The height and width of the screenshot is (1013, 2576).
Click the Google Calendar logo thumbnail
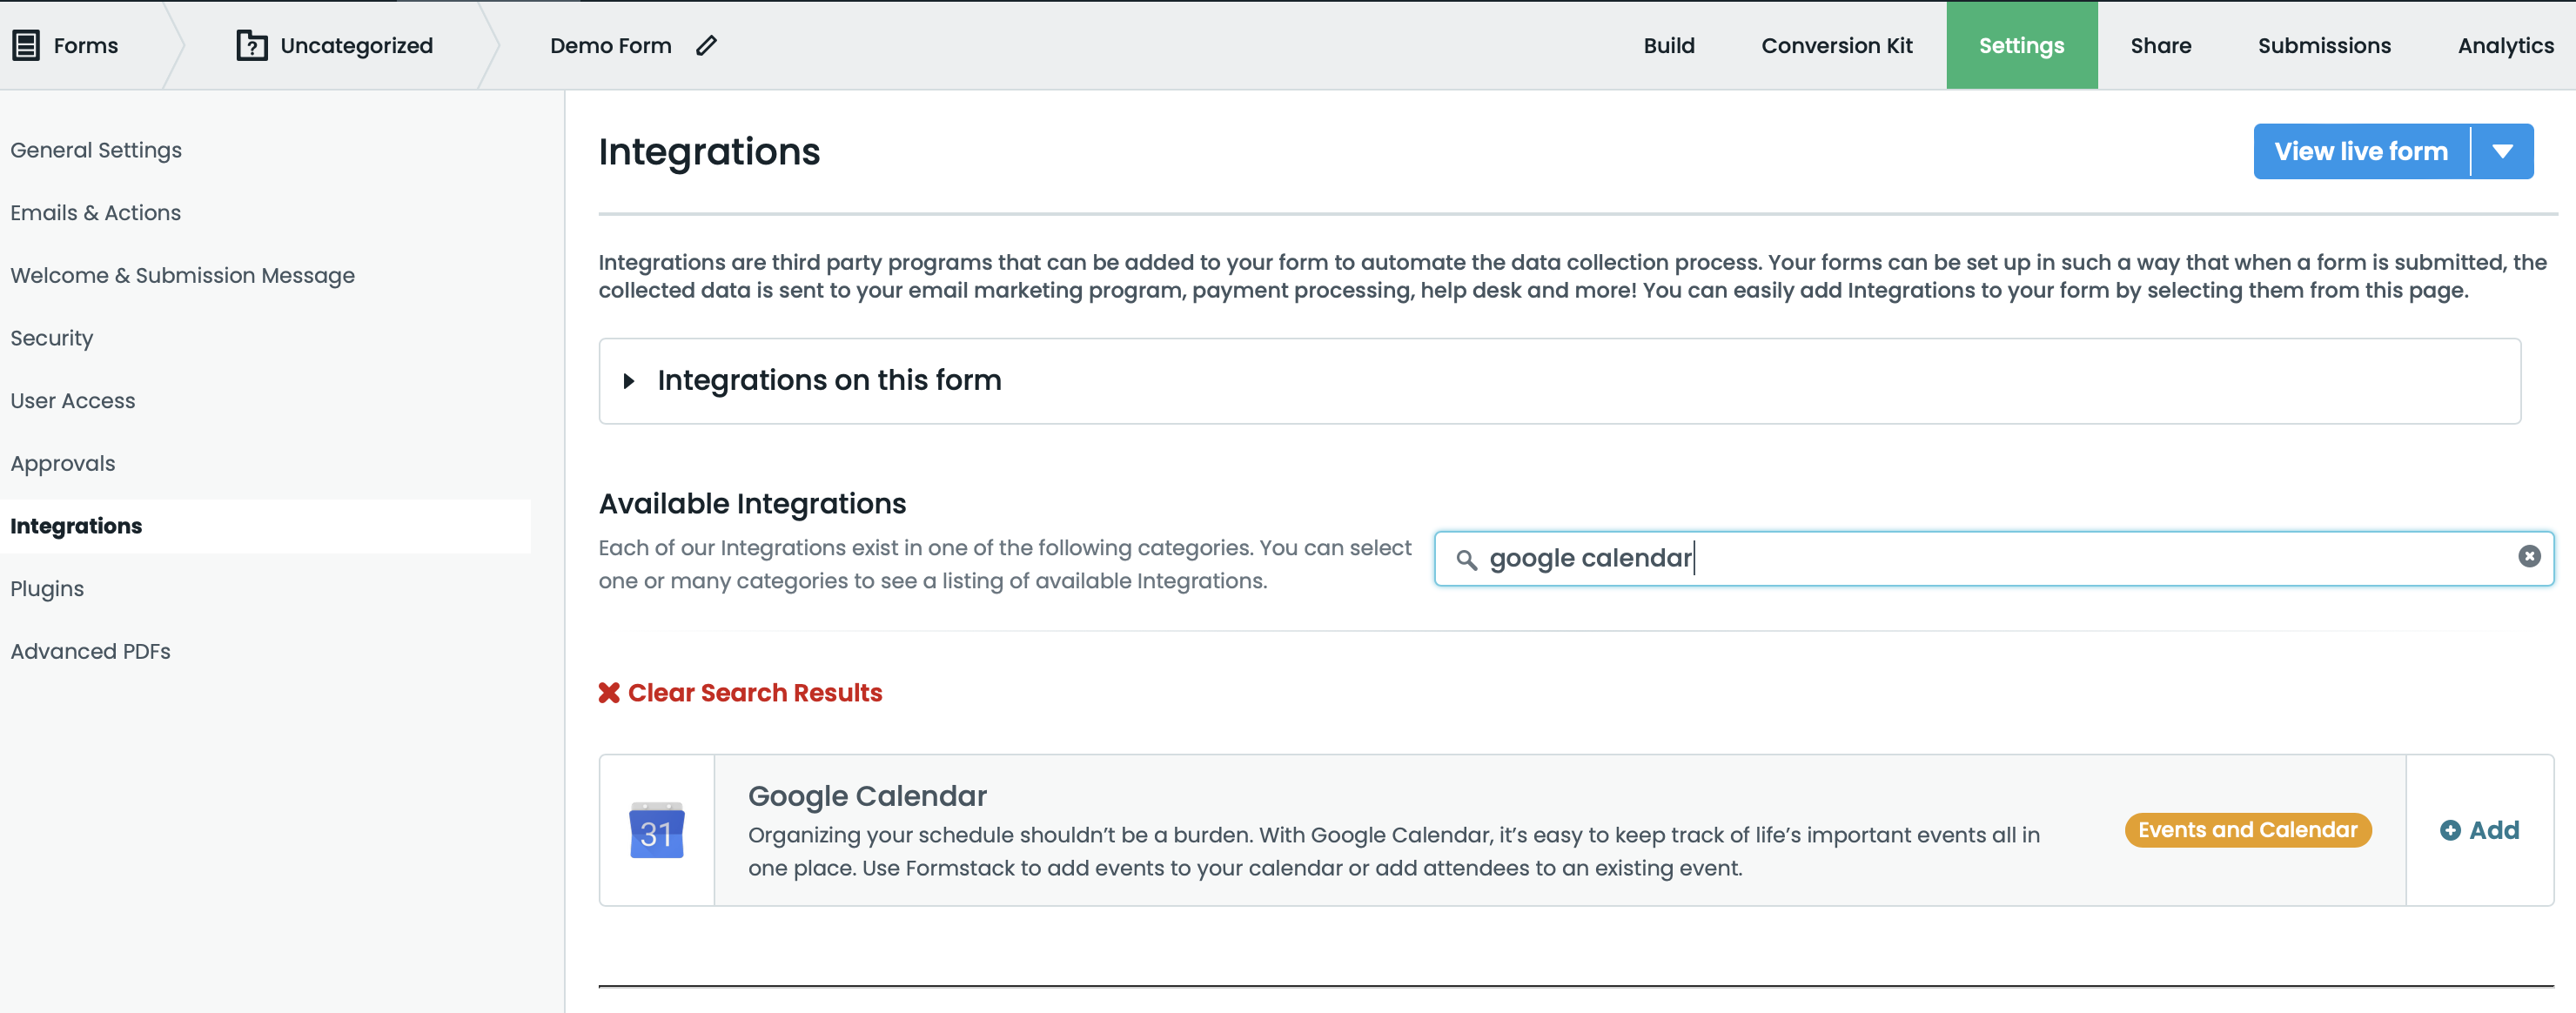656,831
